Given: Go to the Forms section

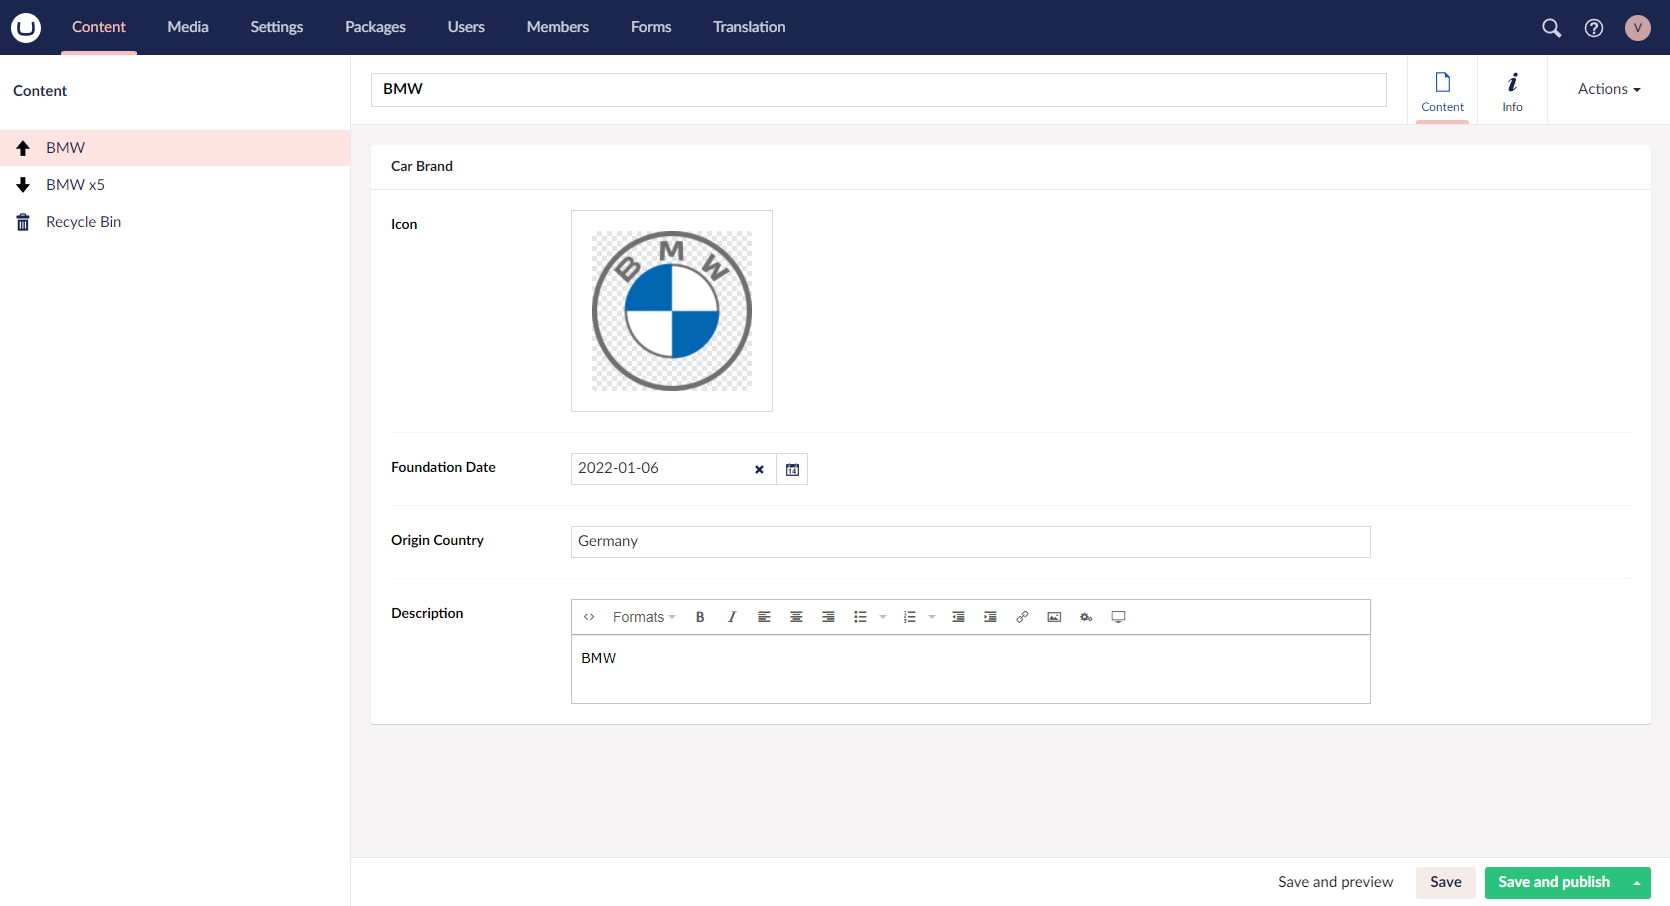Looking at the screenshot, I should pos(651,27).
